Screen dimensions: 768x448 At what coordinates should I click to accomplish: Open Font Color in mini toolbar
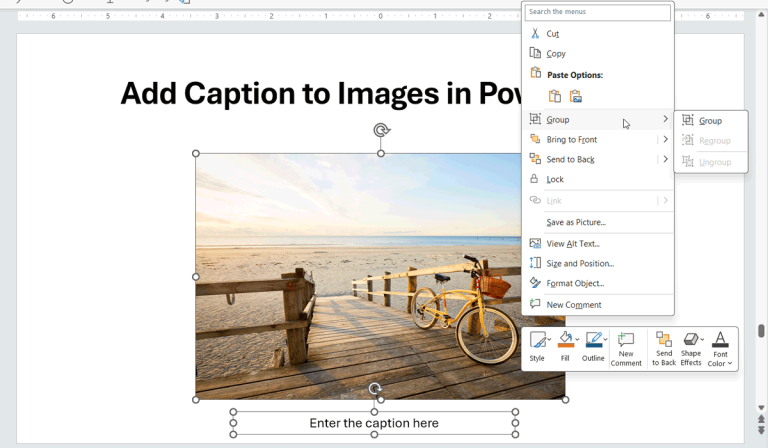coord(720,349)
